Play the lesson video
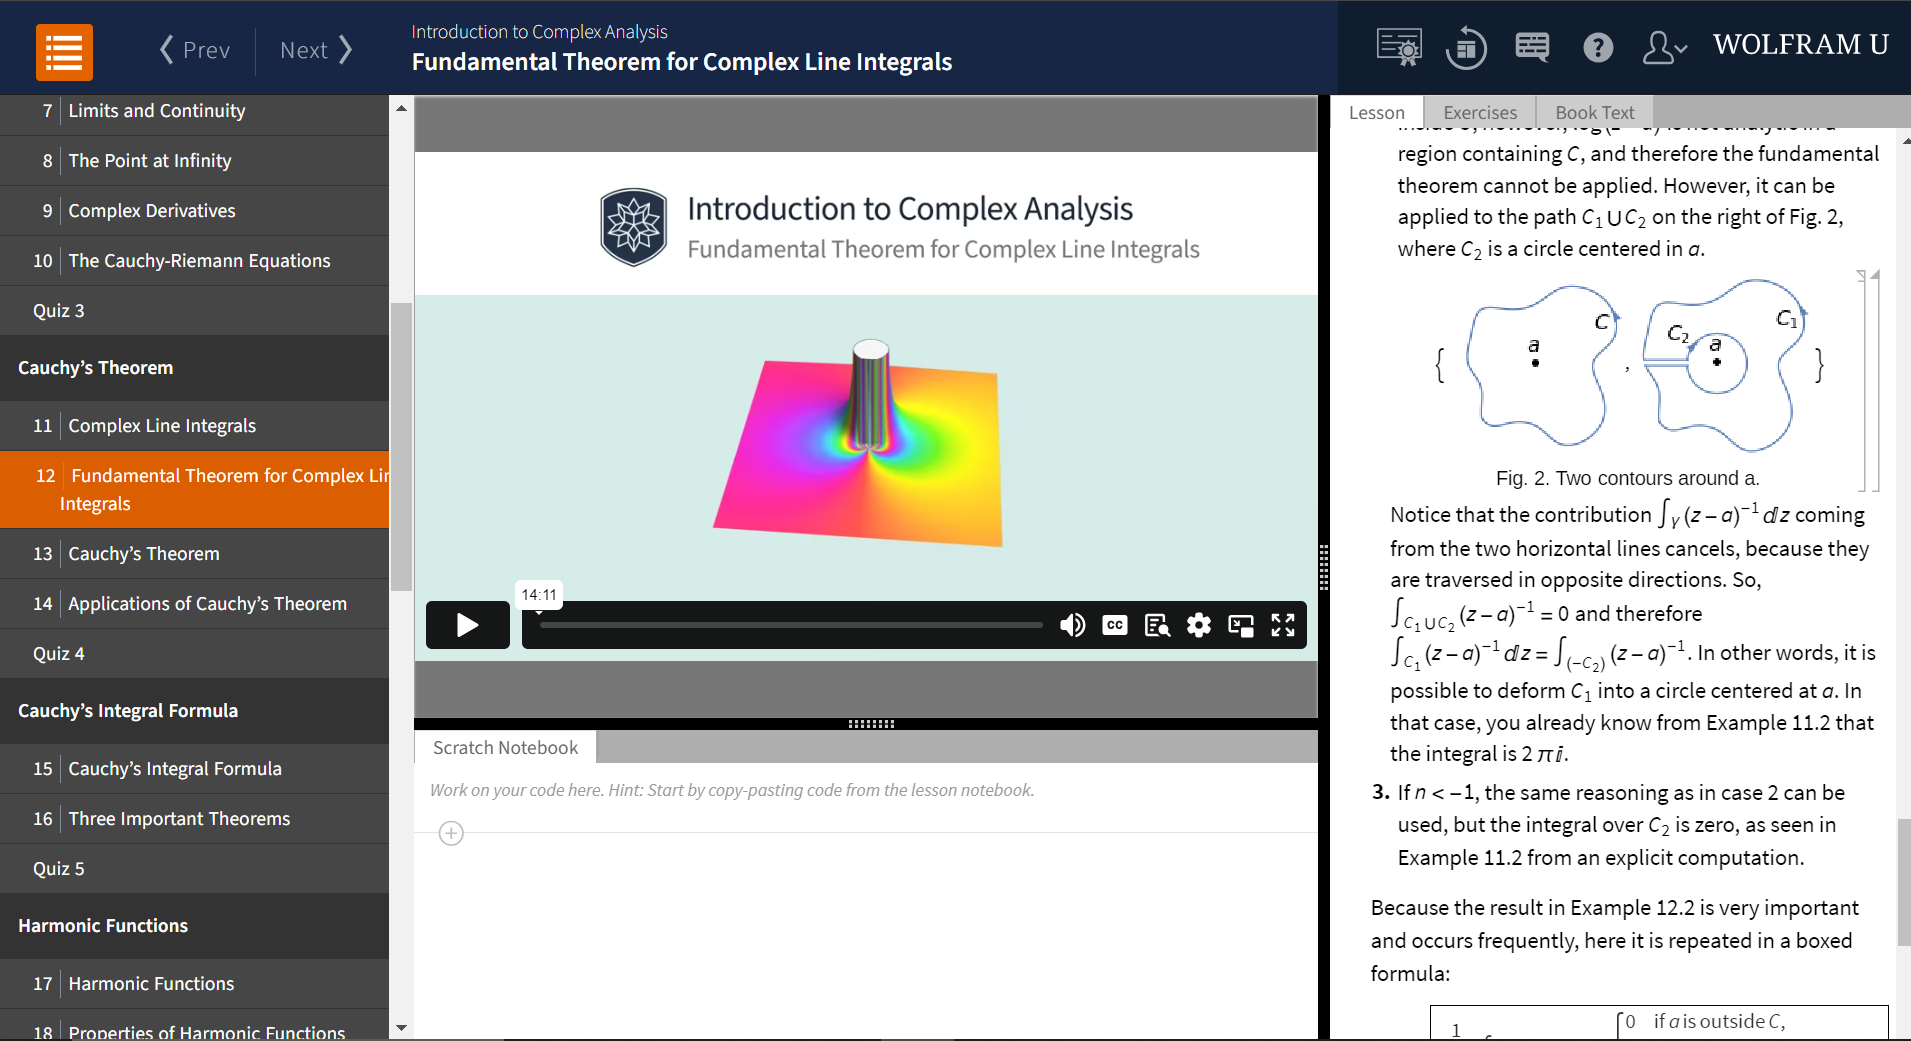The width and height of the screenshot is (1911, 1041). point(468,625)
